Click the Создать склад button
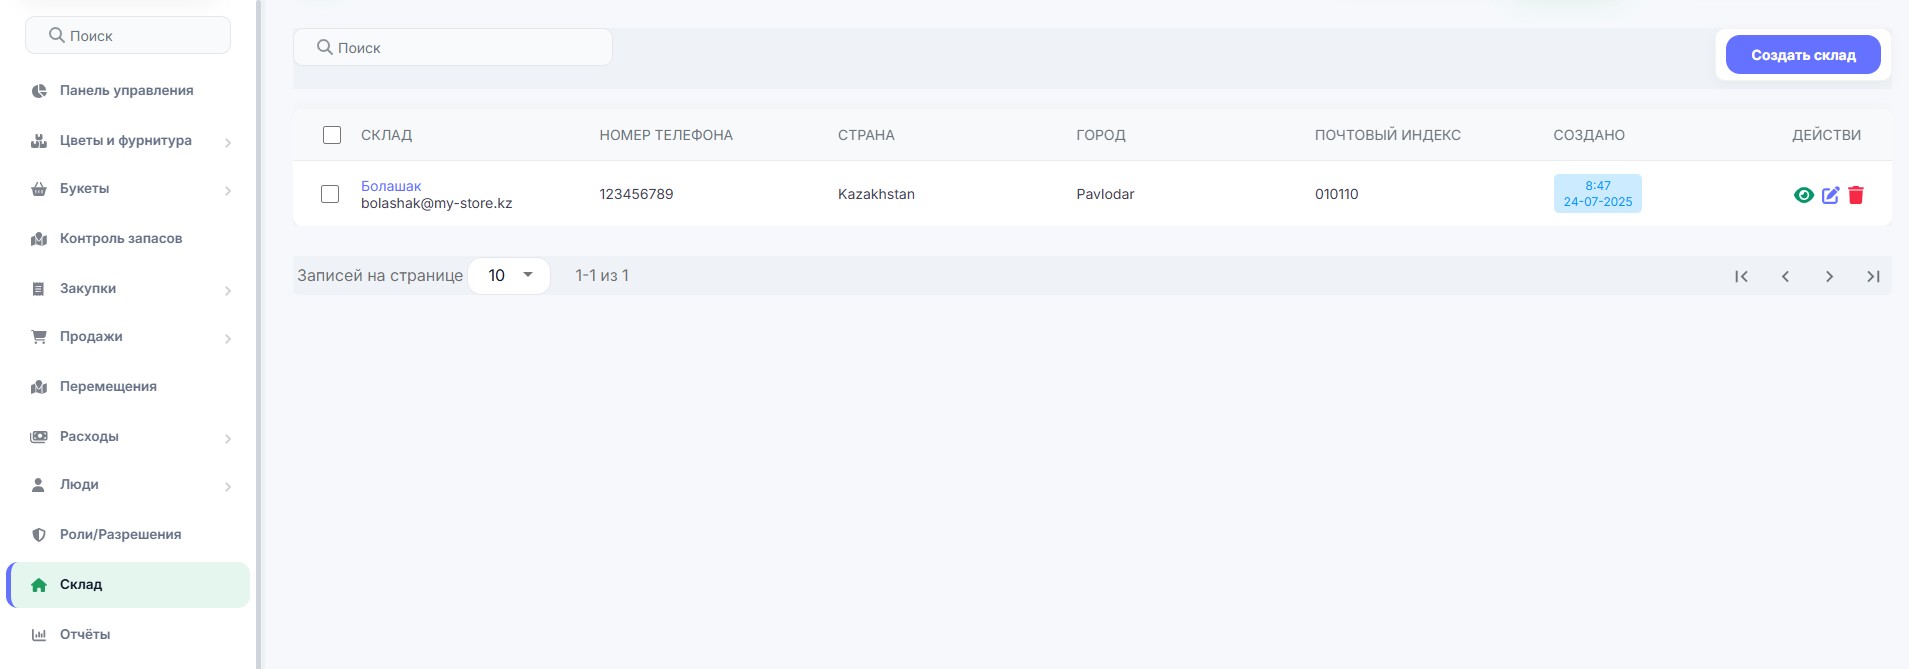Screen dimensions: 1909x669 [1802, 55]
